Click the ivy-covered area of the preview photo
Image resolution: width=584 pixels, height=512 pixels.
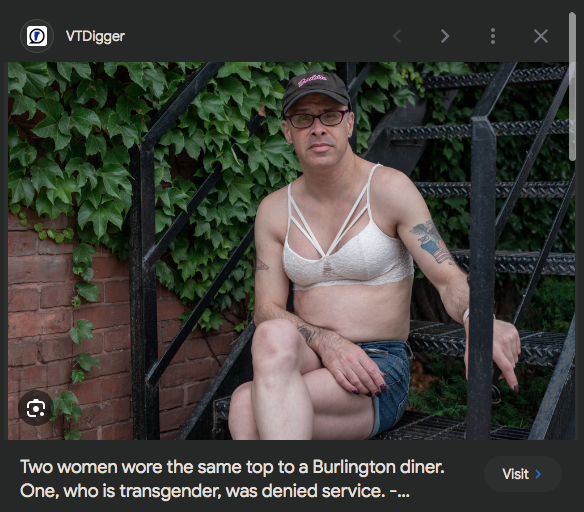[74, 141]
